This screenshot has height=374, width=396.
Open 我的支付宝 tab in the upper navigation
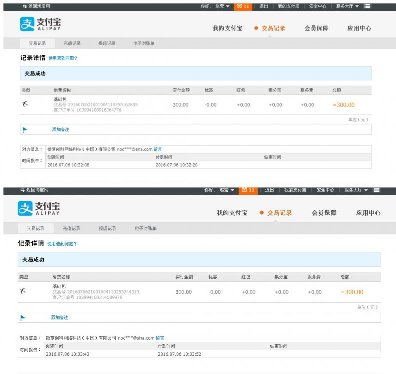click(x=227, y=28)
